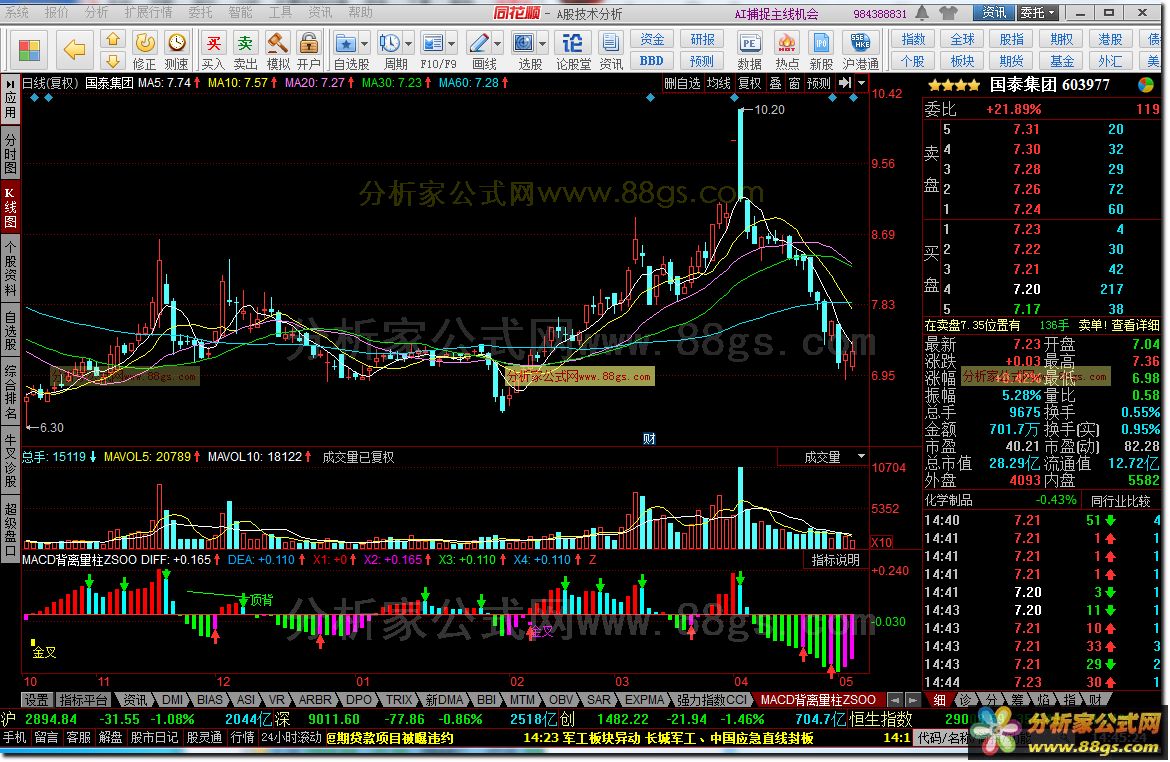Expand the 选股 dropdown arrow

[x=542, y=43]
